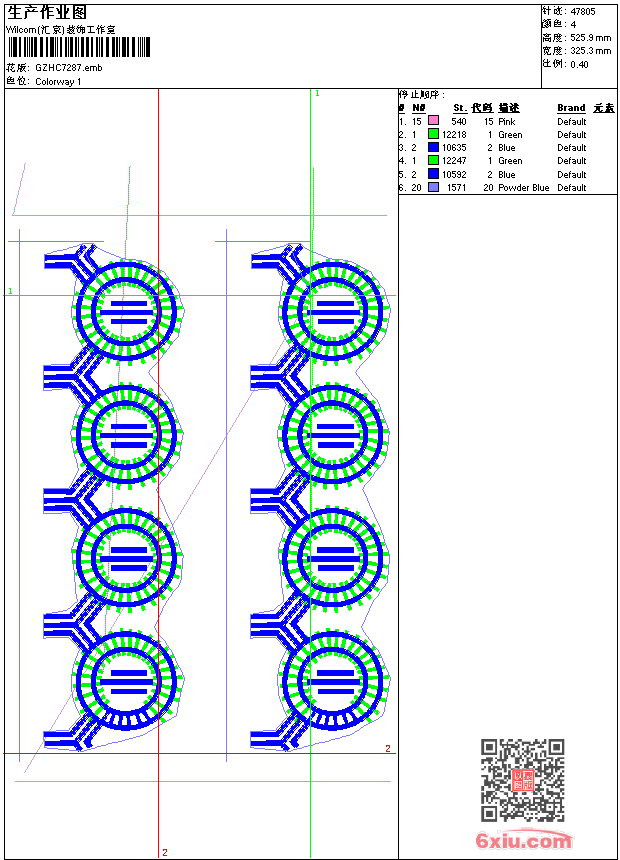
Task: Click the Powder Blue color swatch
Action: [x=433, y=187]
